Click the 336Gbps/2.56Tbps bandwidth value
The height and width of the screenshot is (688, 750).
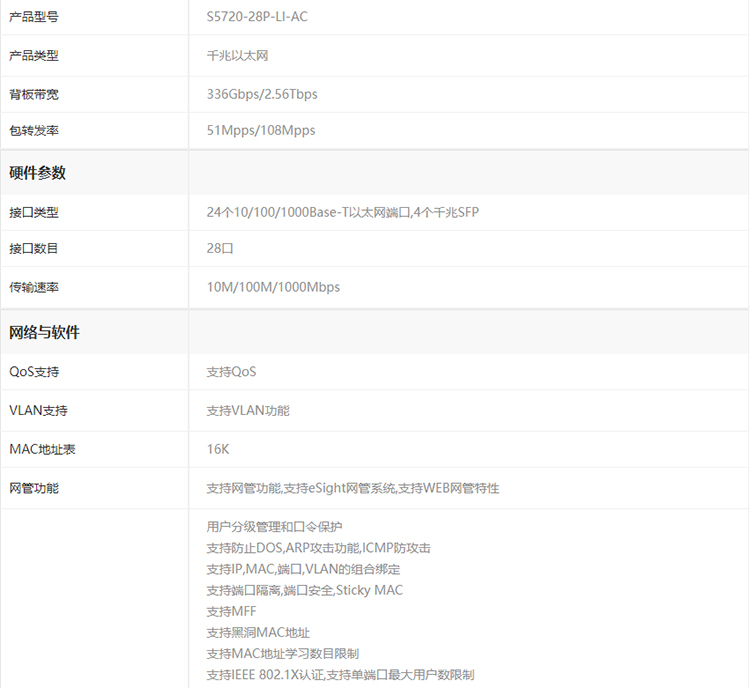click(x=262, y=94)
